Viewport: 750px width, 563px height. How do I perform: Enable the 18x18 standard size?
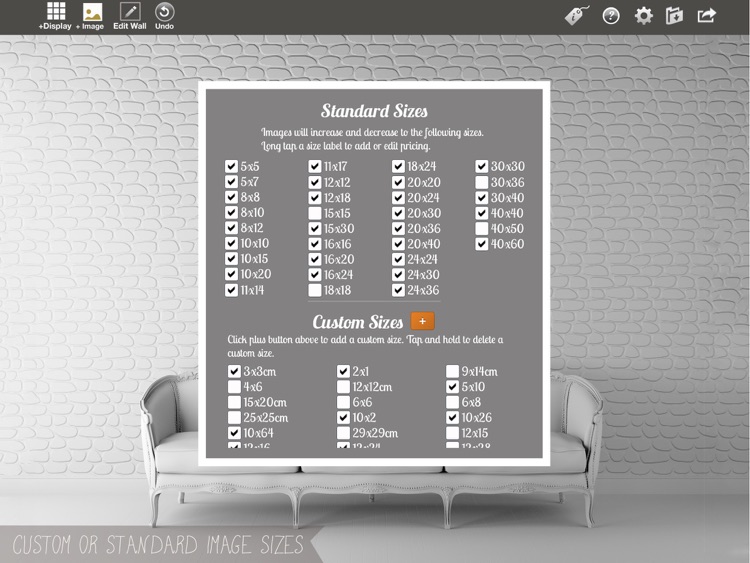click(315, 290)
